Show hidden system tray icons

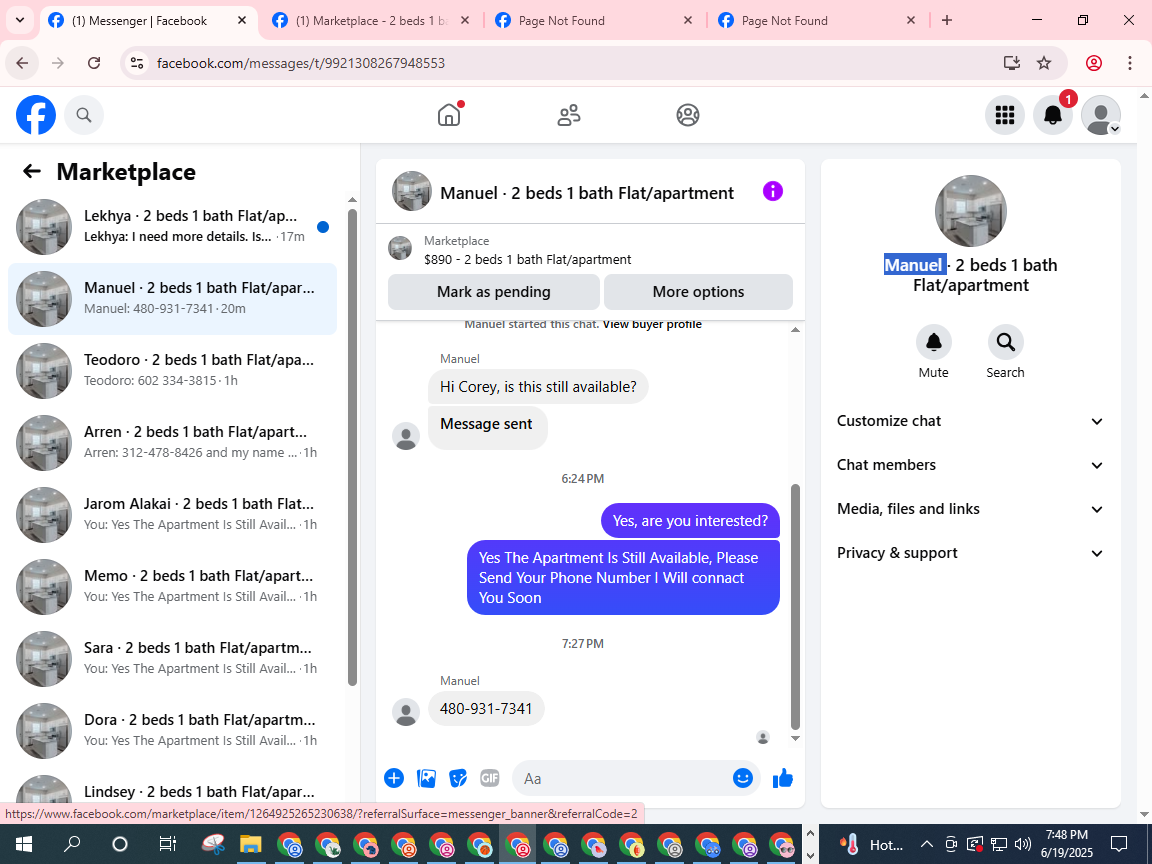point(927,844)
